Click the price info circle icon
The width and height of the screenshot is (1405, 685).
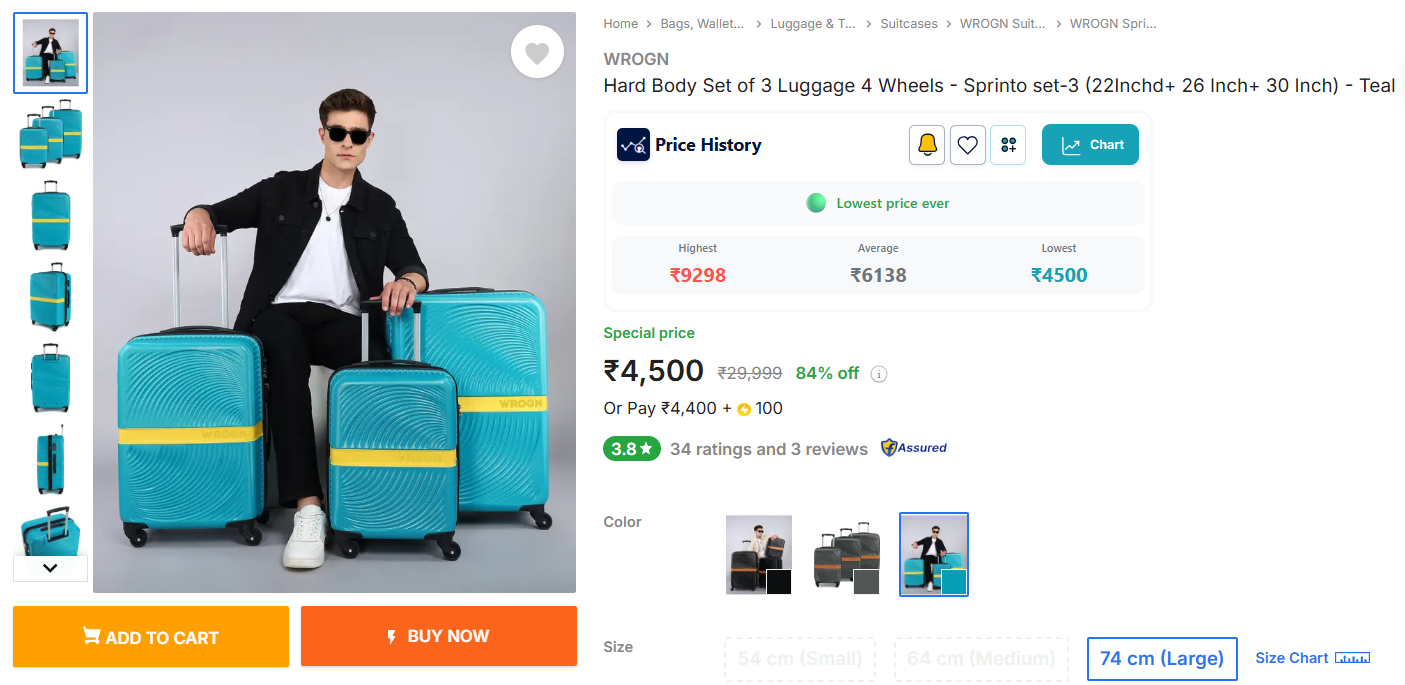coord(879,374)
